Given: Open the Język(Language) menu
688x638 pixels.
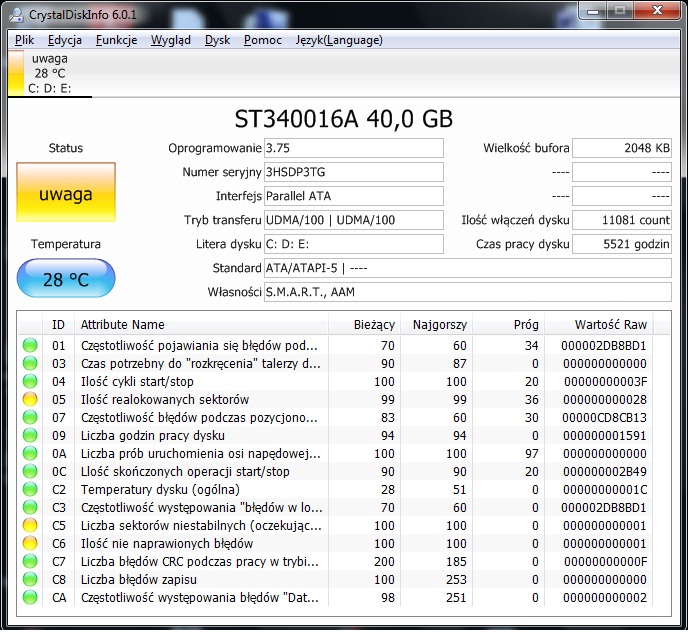Looking at the screenshot, I should 339,40.
